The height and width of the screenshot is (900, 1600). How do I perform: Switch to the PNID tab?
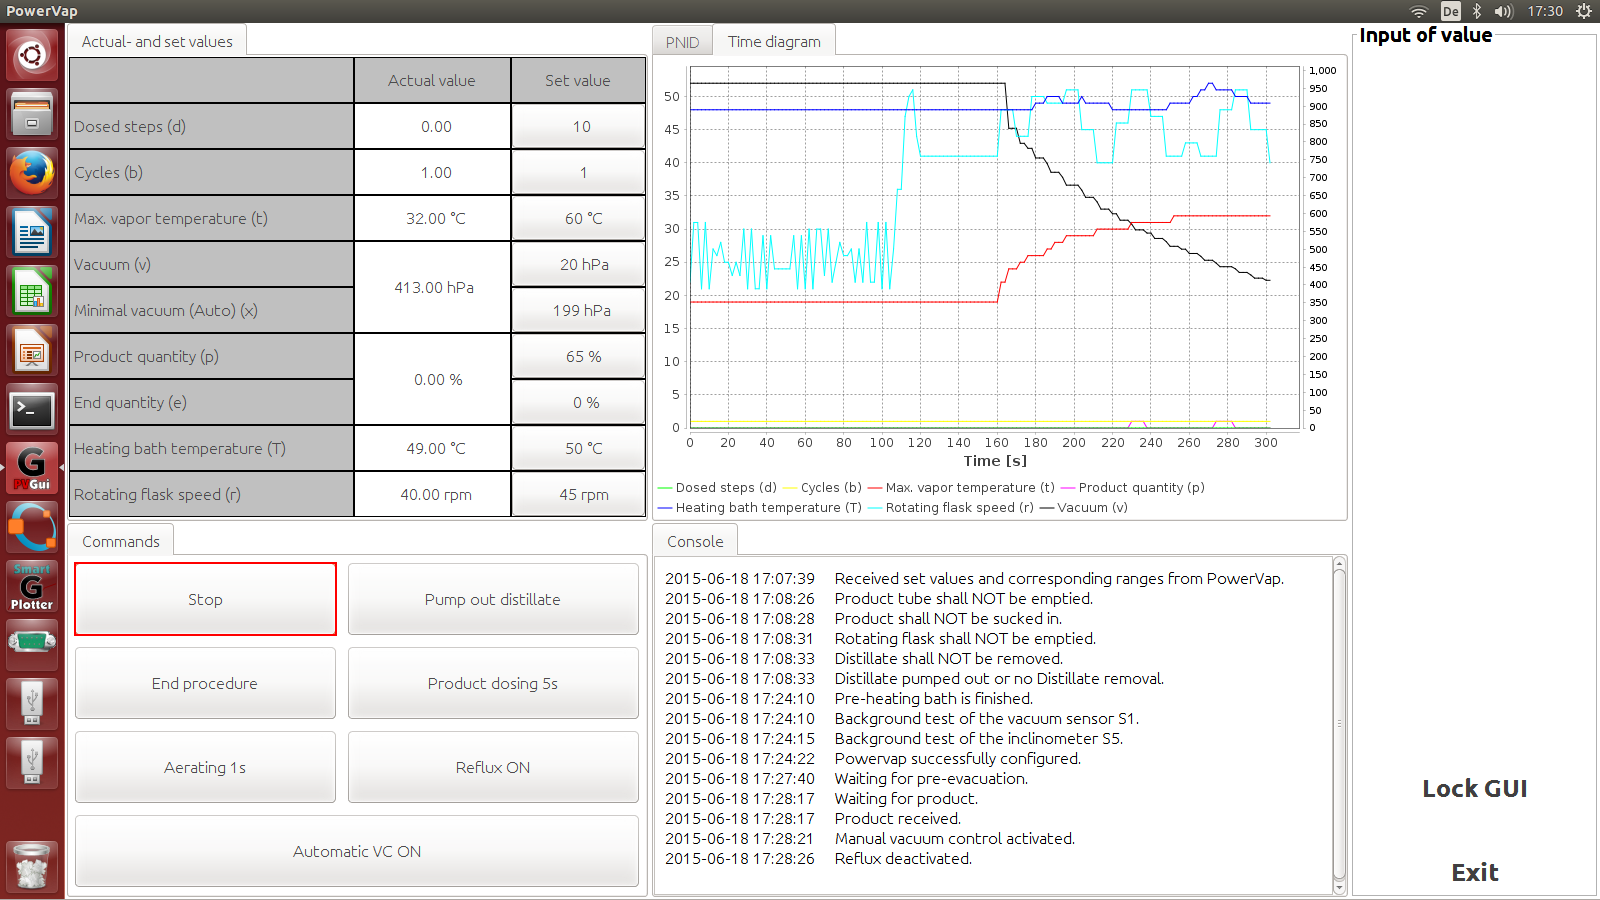pos(682,42)
